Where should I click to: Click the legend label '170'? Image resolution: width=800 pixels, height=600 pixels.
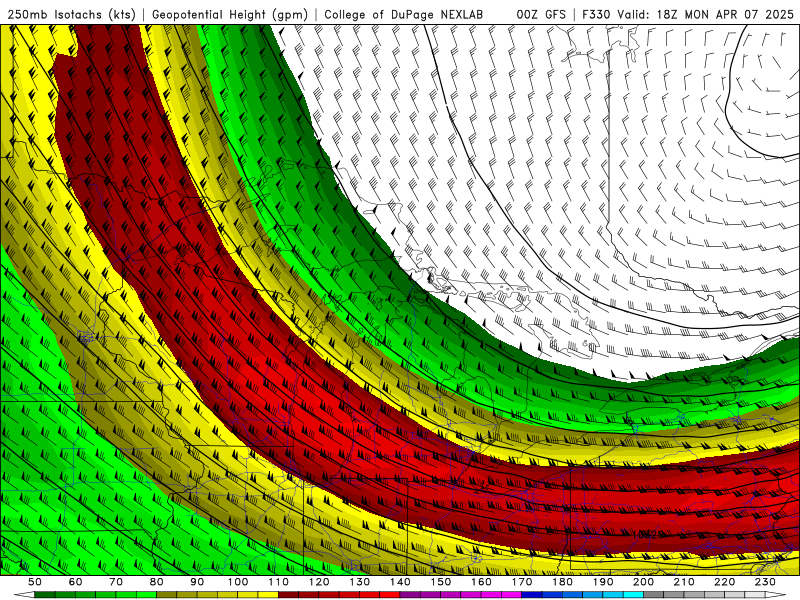(x=522, y=582)
